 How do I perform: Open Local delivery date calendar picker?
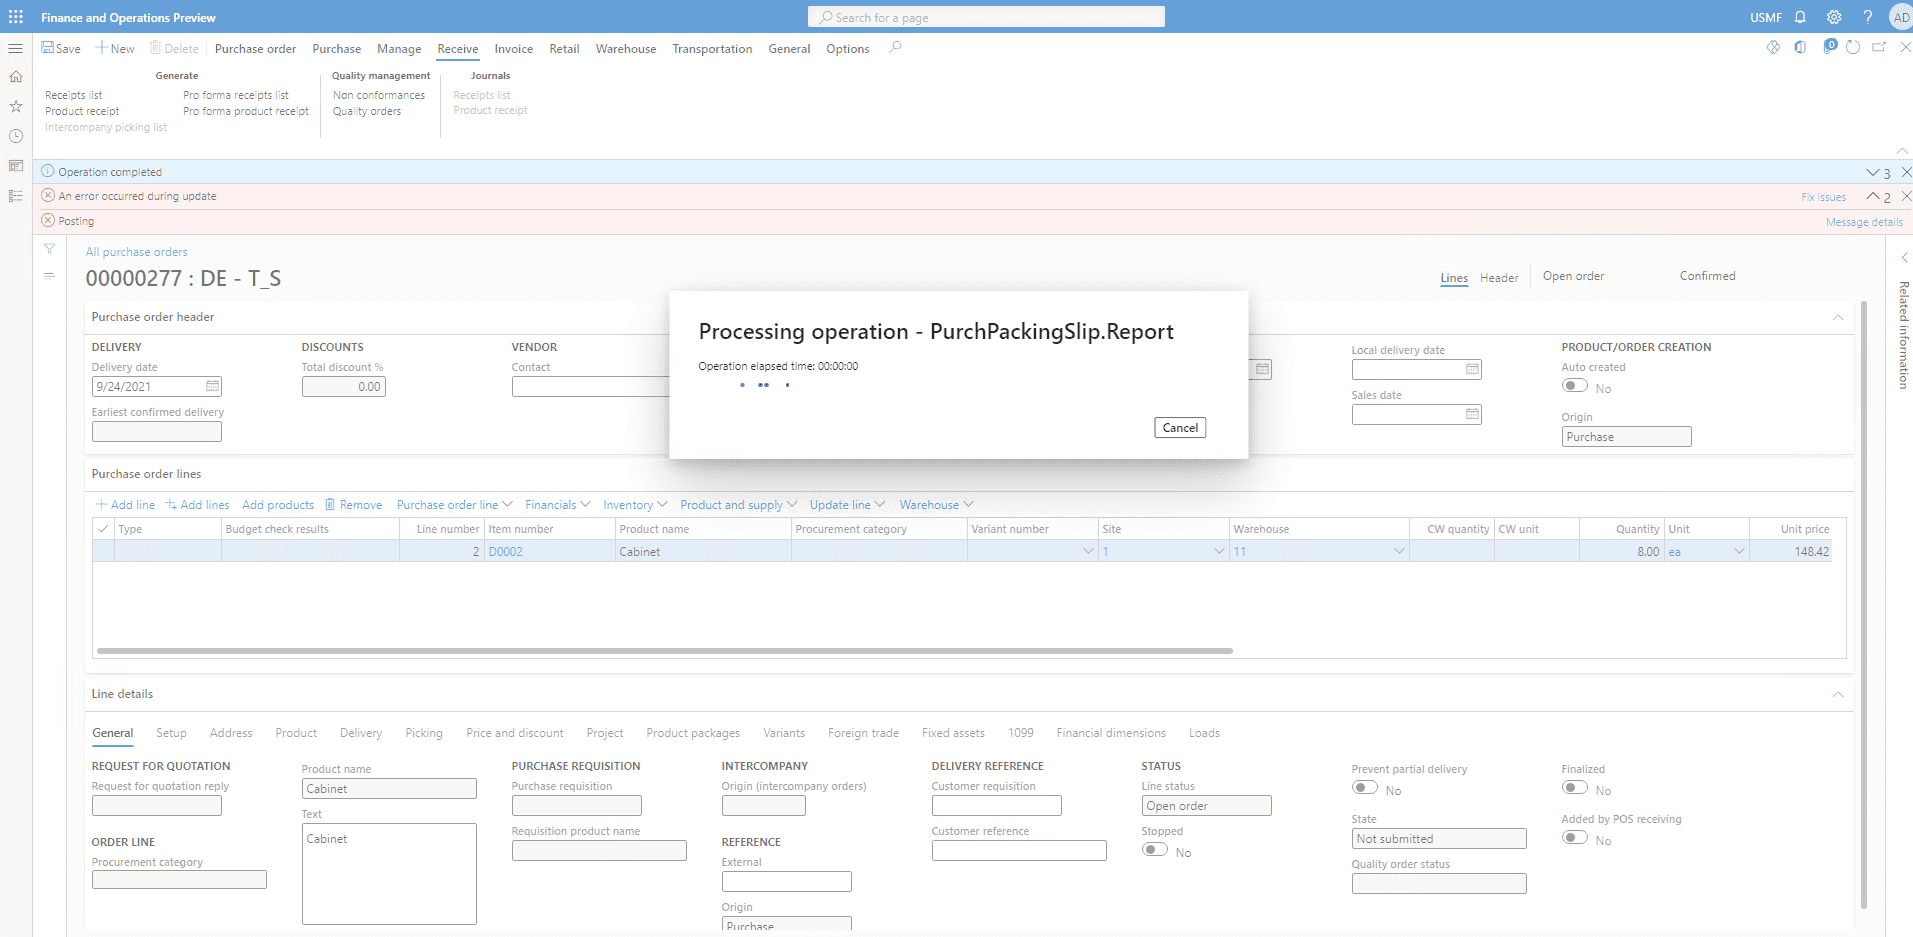1472,369
